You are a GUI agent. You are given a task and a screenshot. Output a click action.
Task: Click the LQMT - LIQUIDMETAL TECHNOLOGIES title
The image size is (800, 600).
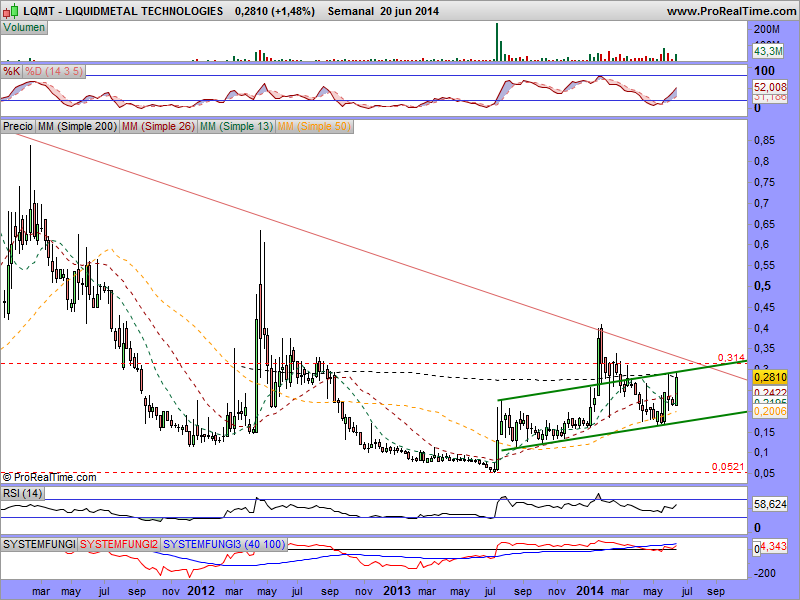[123, 11]
